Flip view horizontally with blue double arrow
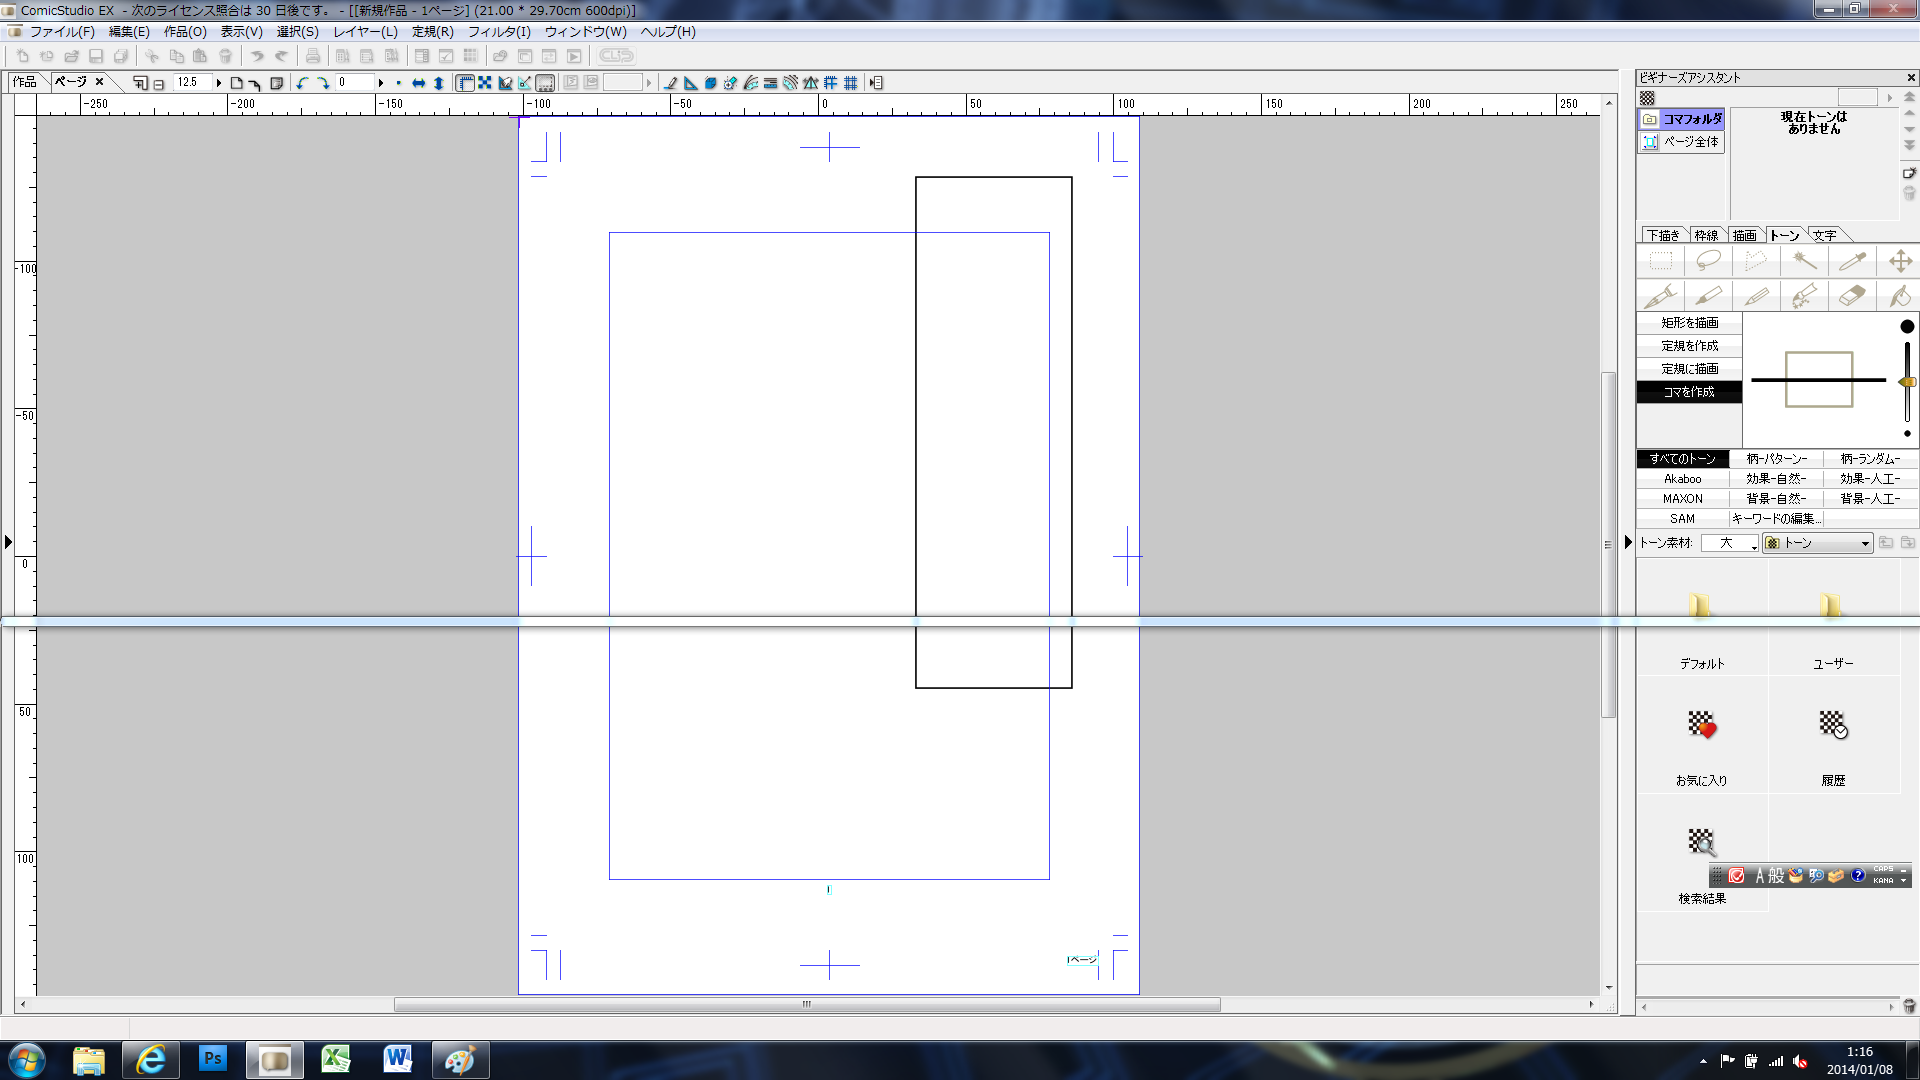This screenshot has width=1920, height=1080. 418,83
